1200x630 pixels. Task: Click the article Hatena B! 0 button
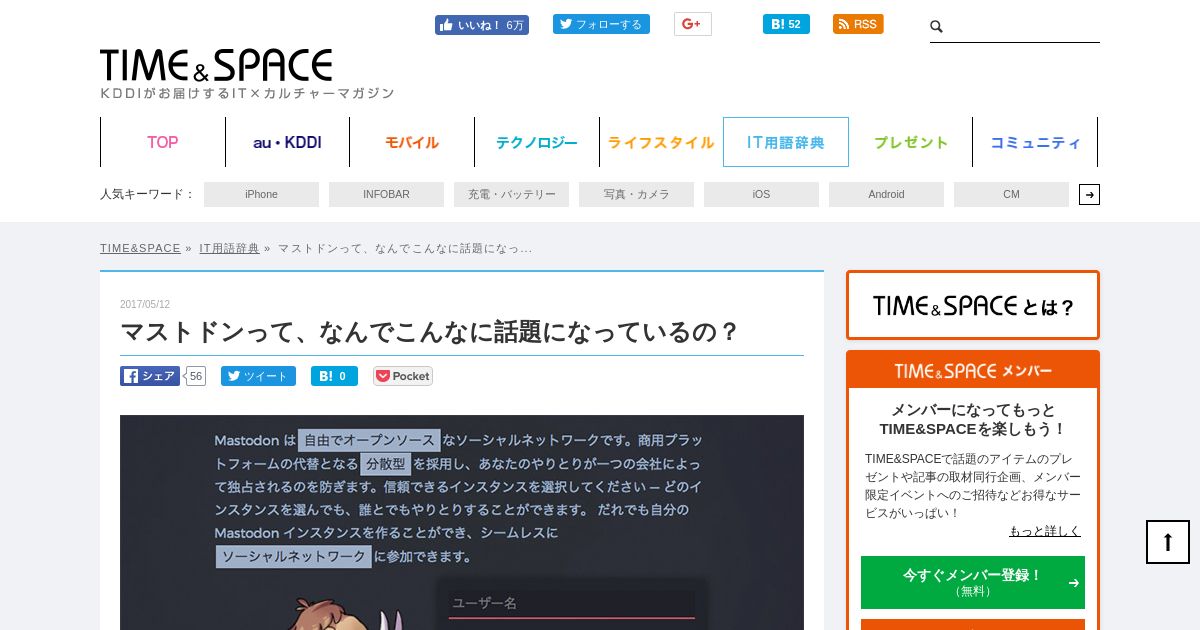[x=334, y=376]
